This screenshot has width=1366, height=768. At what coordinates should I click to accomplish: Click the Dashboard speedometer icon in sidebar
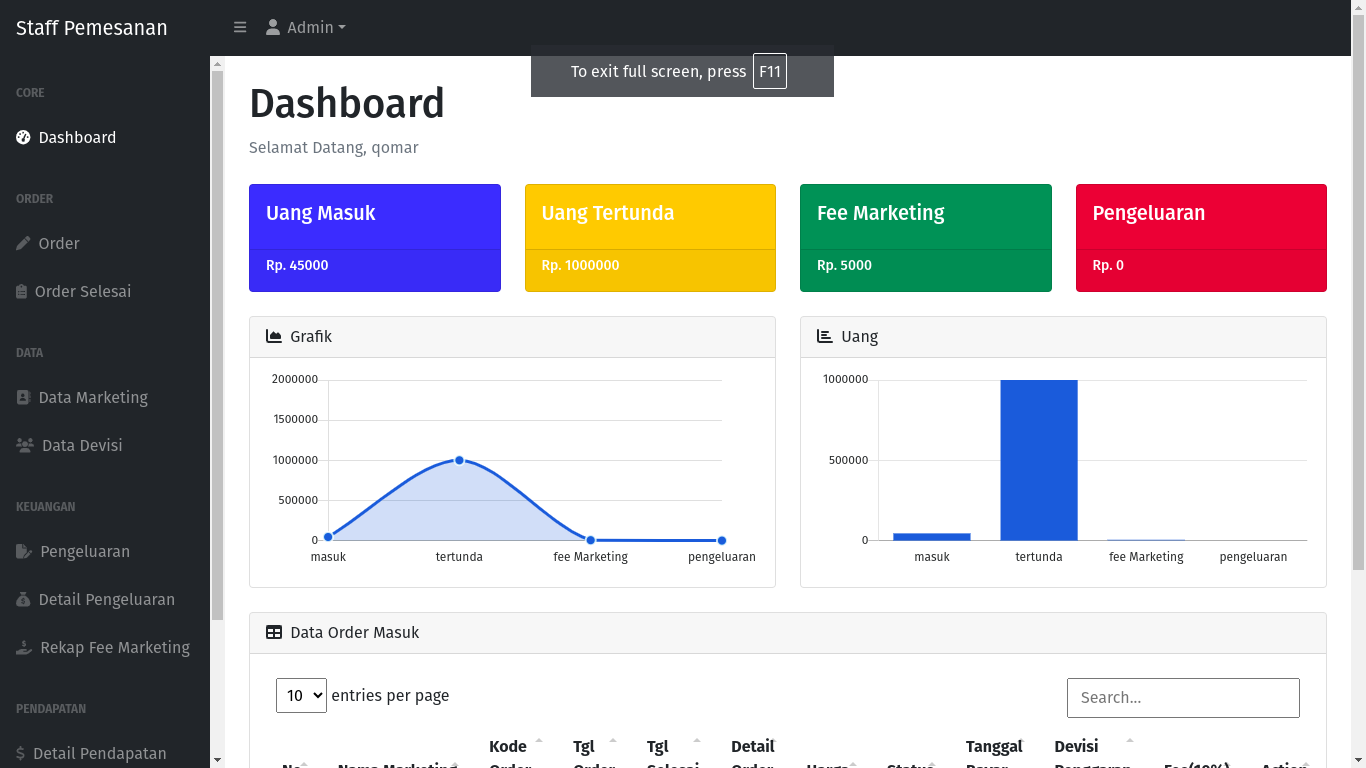coord(24,138)
